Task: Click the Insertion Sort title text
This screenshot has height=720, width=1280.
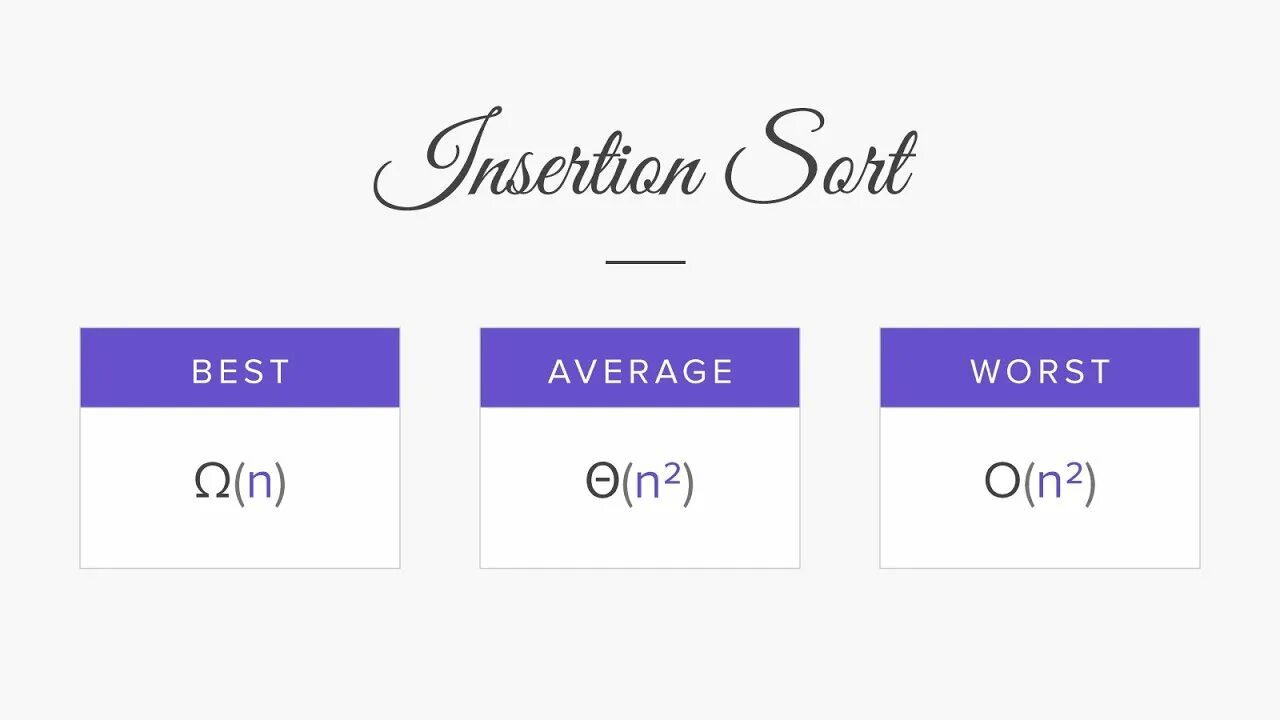Action: (644, 162)
